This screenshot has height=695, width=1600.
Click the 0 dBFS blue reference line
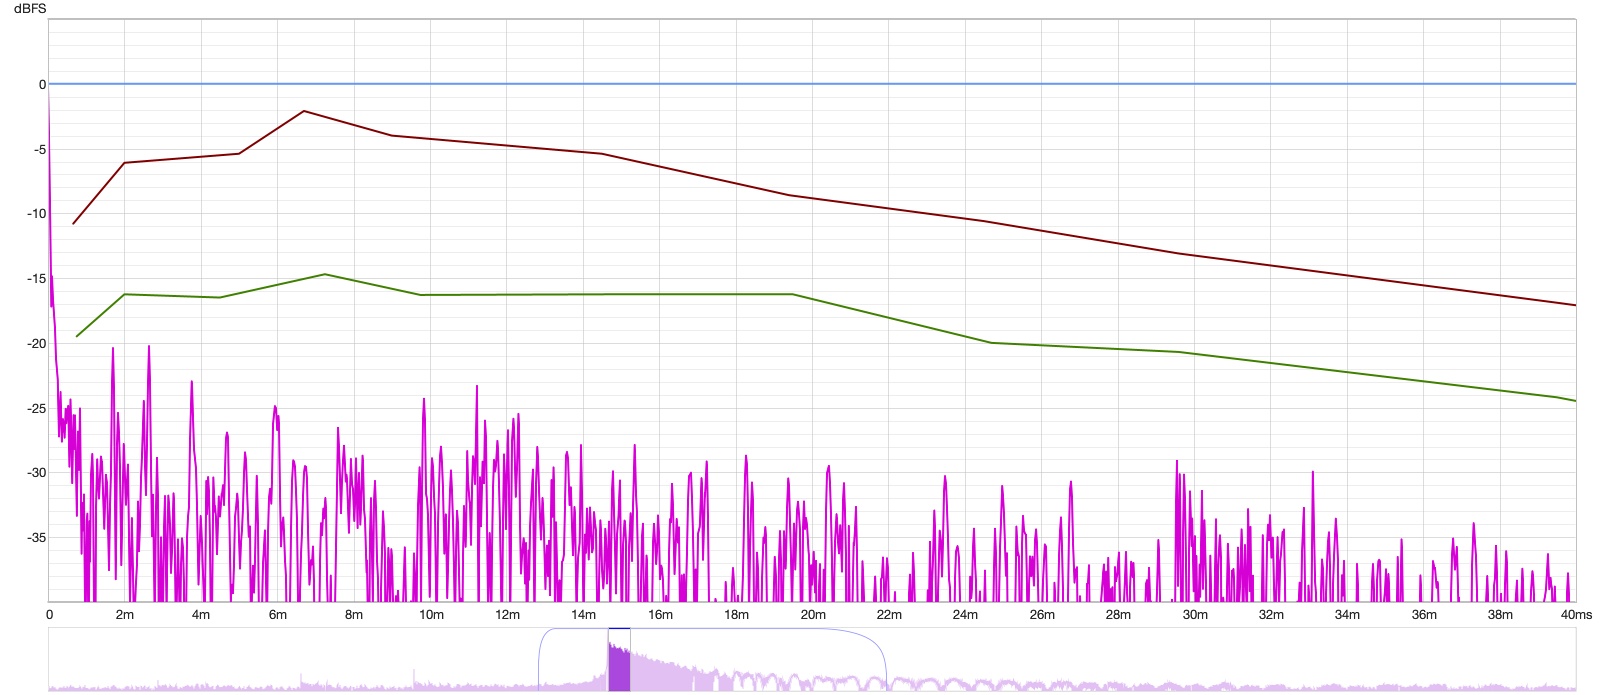[812, 84]
